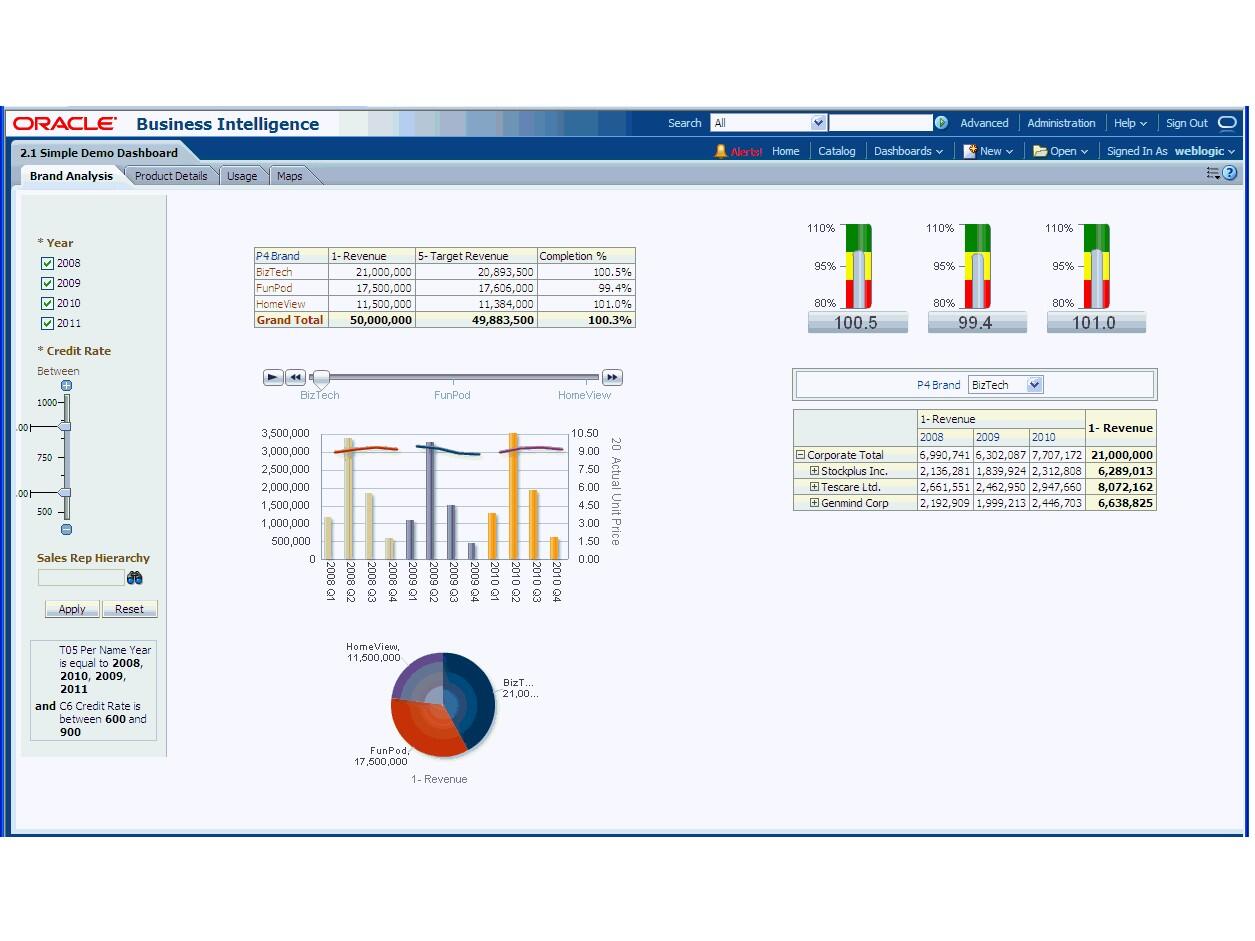Click the search go arrow icon
This screenshot has width=1255, height=941.
point(941,123)
